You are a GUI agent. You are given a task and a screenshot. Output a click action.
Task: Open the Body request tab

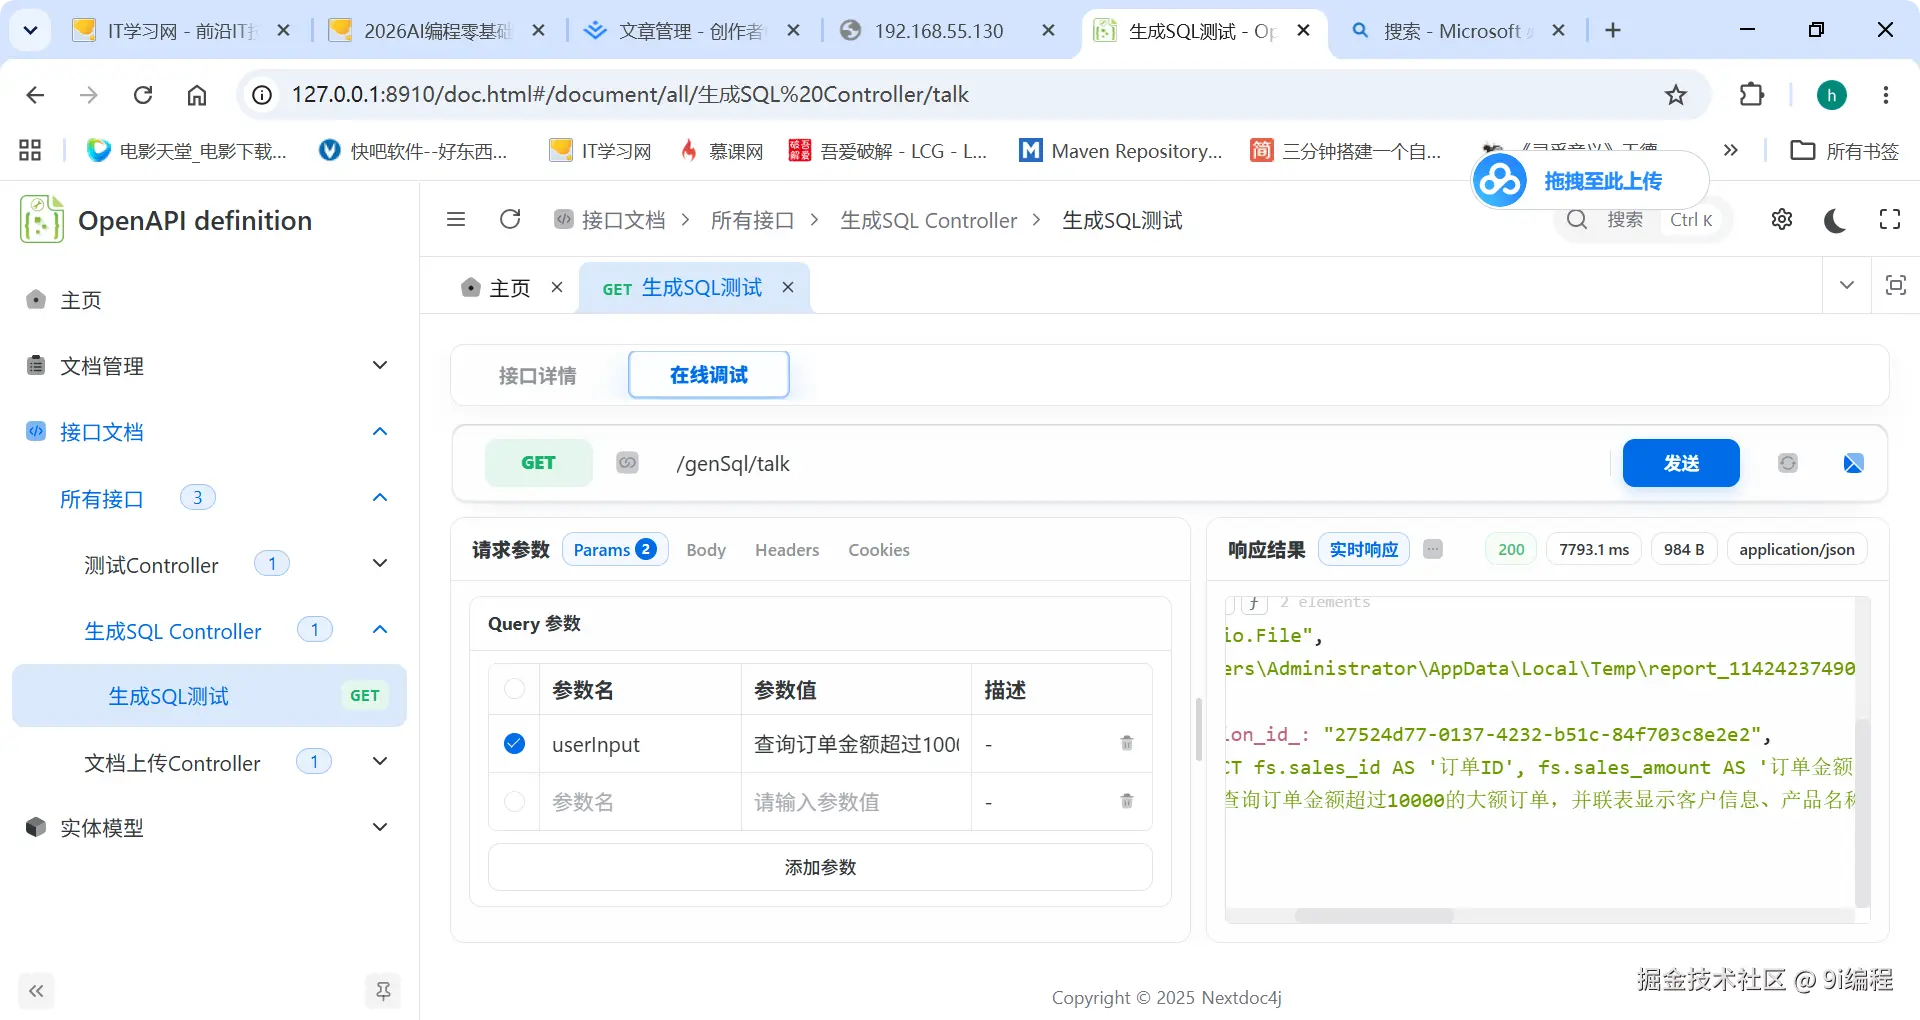coord(706,550)
